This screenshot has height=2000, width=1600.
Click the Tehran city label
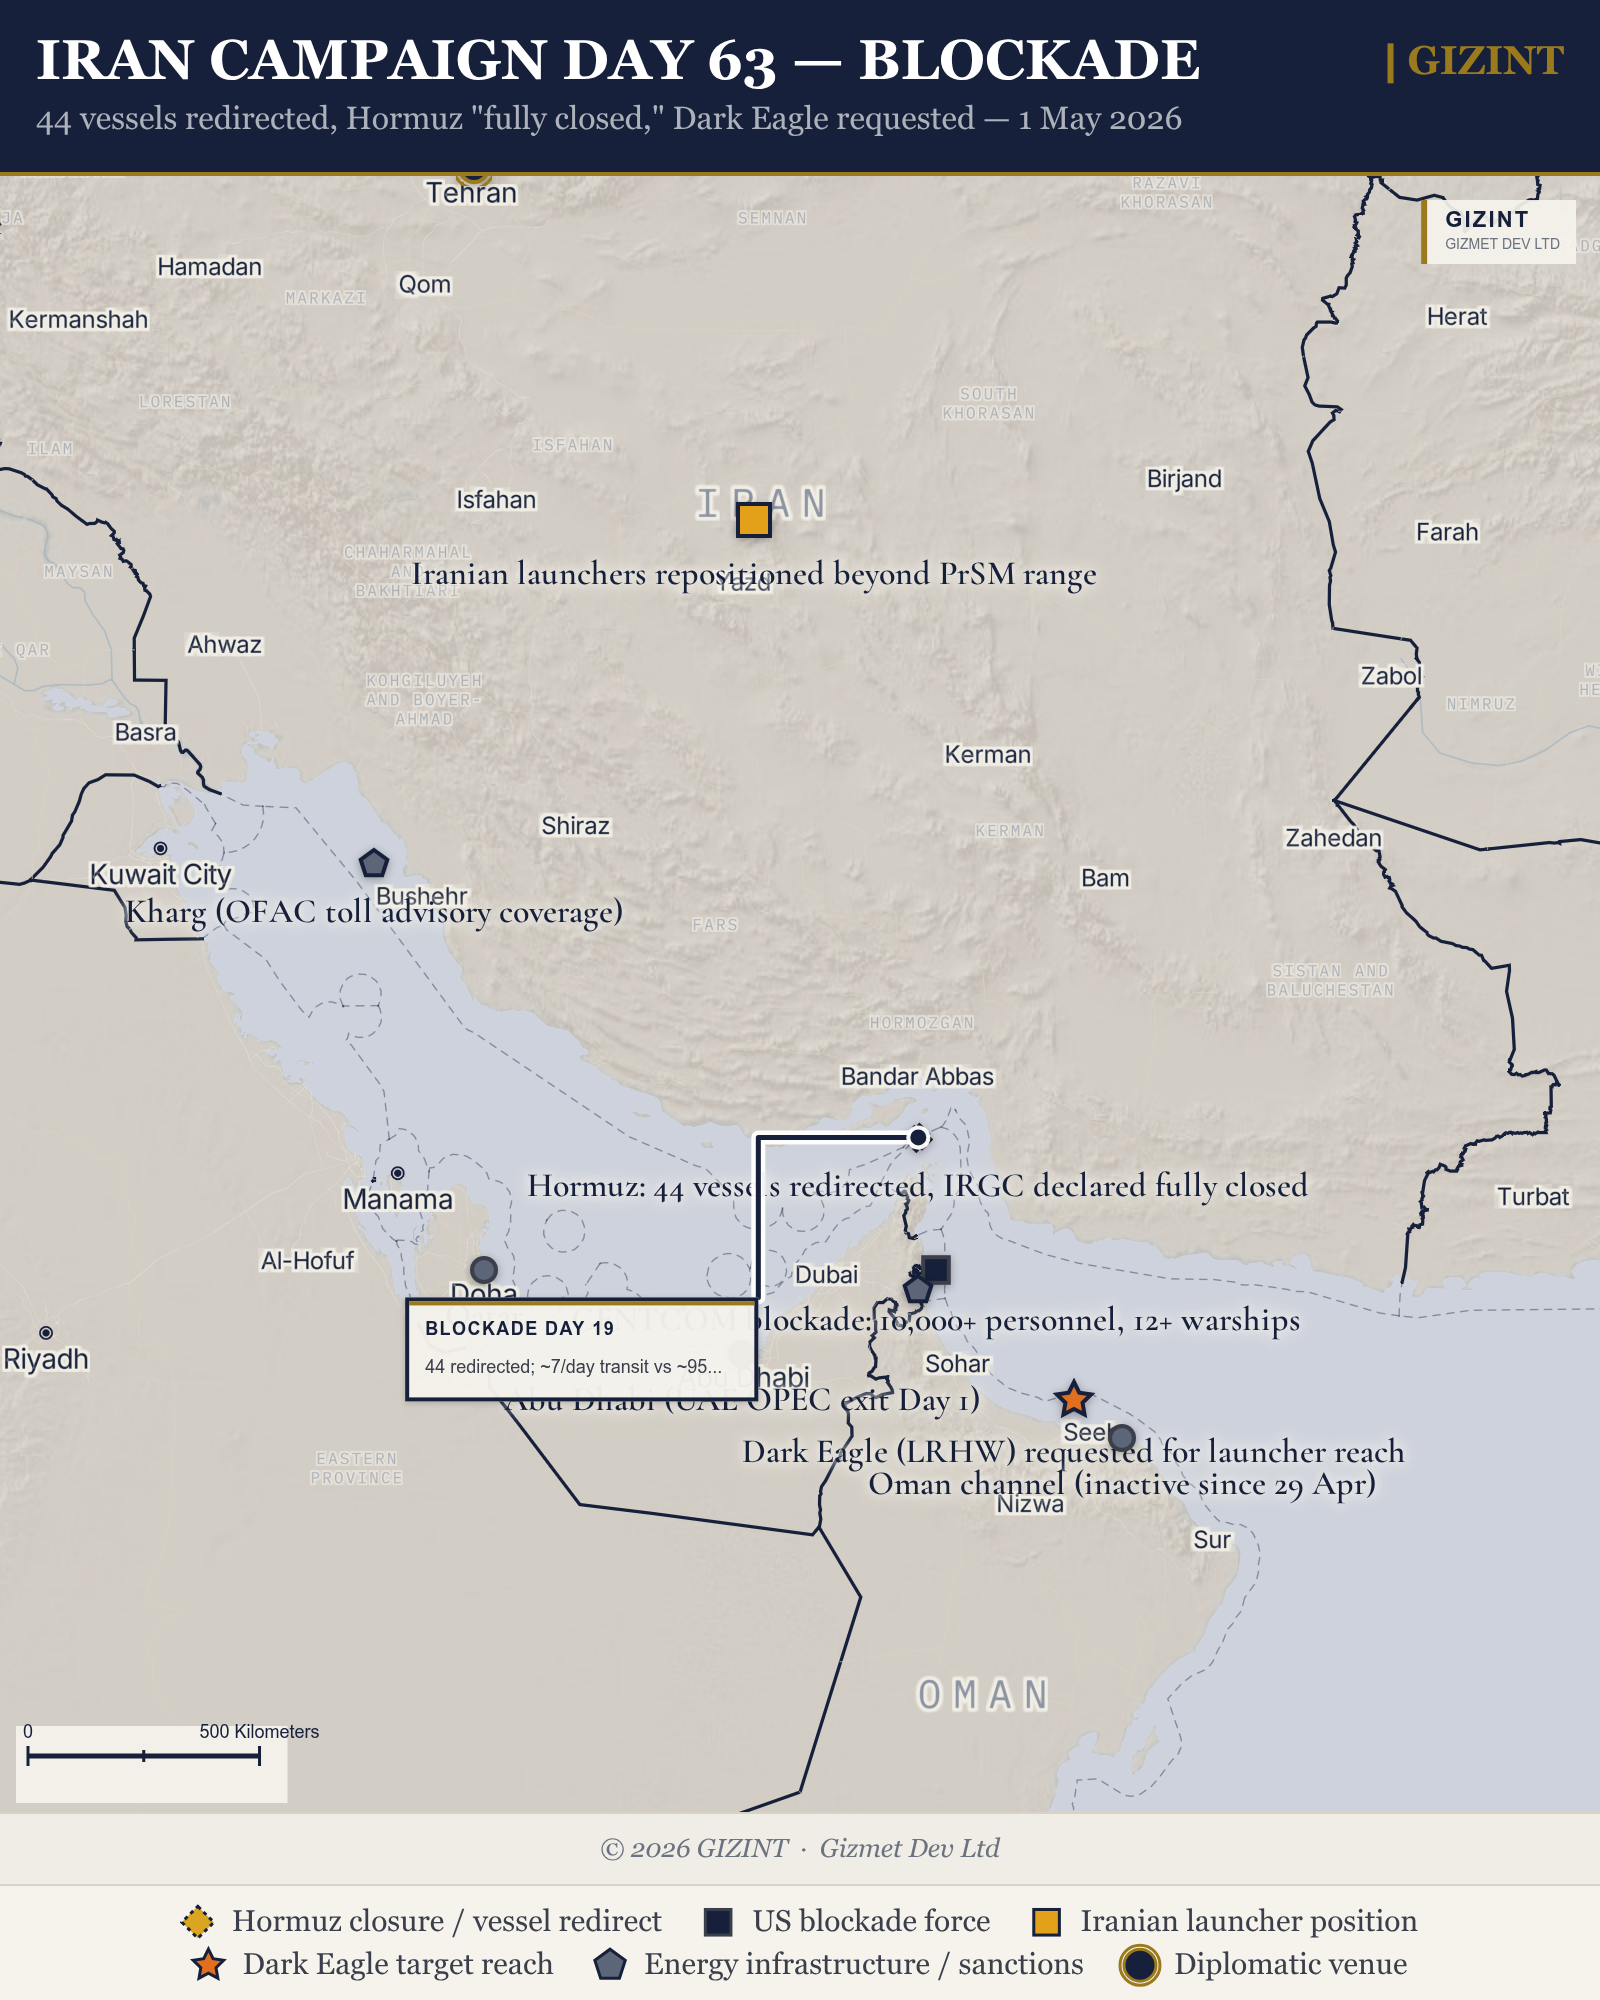point(471,193)
